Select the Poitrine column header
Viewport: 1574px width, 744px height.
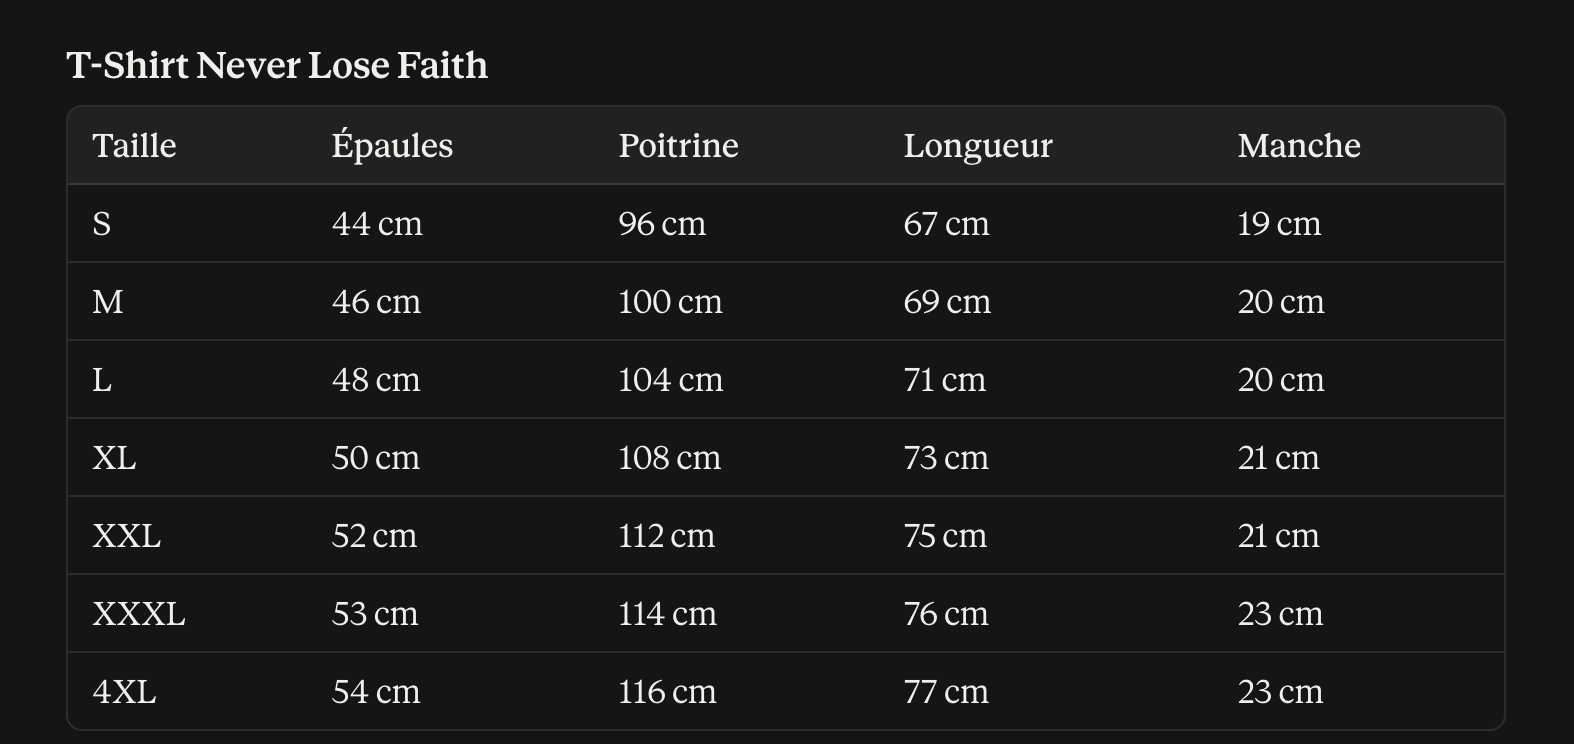click(678, 146)
